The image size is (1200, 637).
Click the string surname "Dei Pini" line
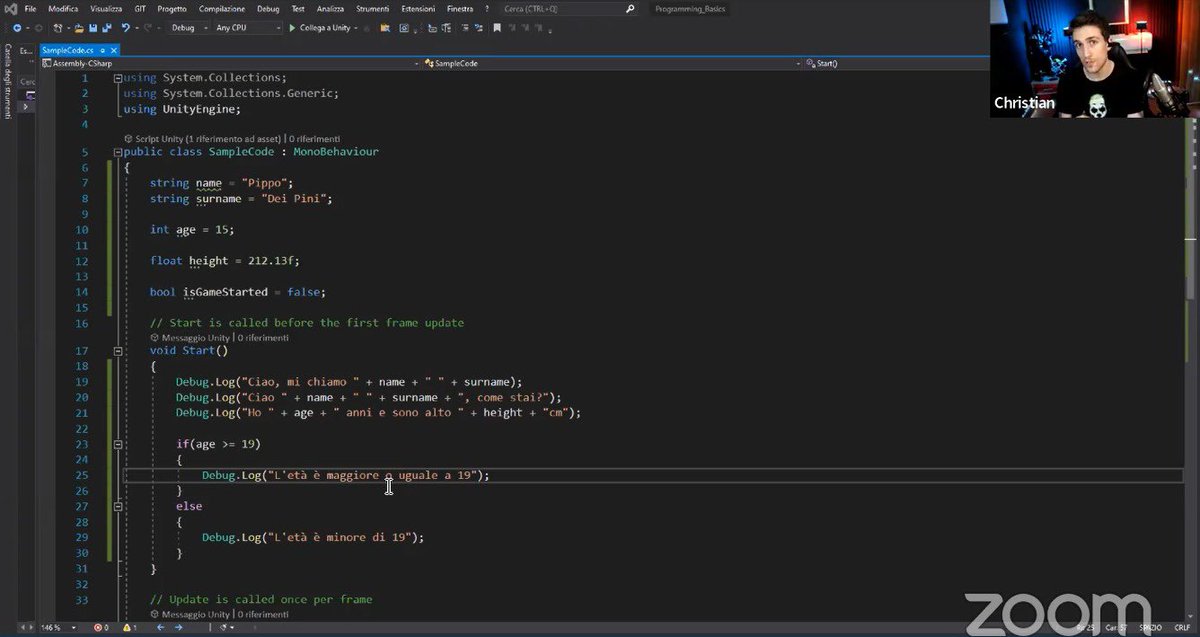coord(241,199)
